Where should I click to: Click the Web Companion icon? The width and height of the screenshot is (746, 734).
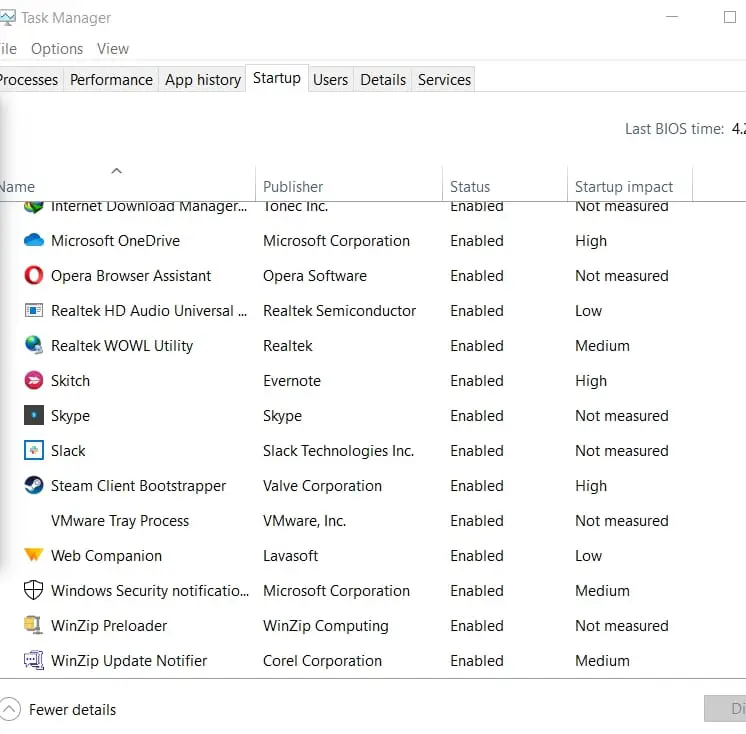coord(34,555)
